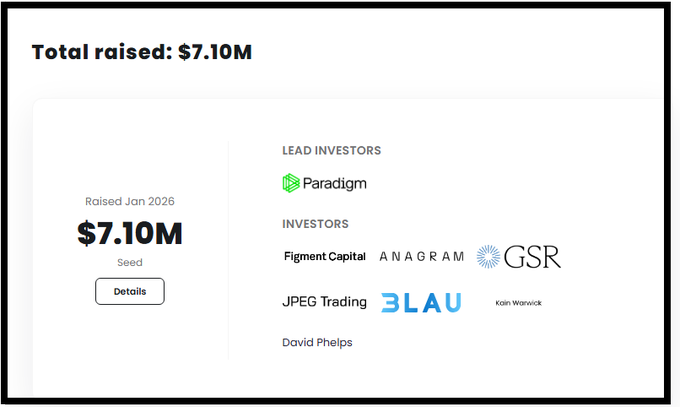This screenshot has width=680, height=407.
Task: Click the LEAD INVESTORS section heading
Action: pyautogui.click(x=332, y=150)
